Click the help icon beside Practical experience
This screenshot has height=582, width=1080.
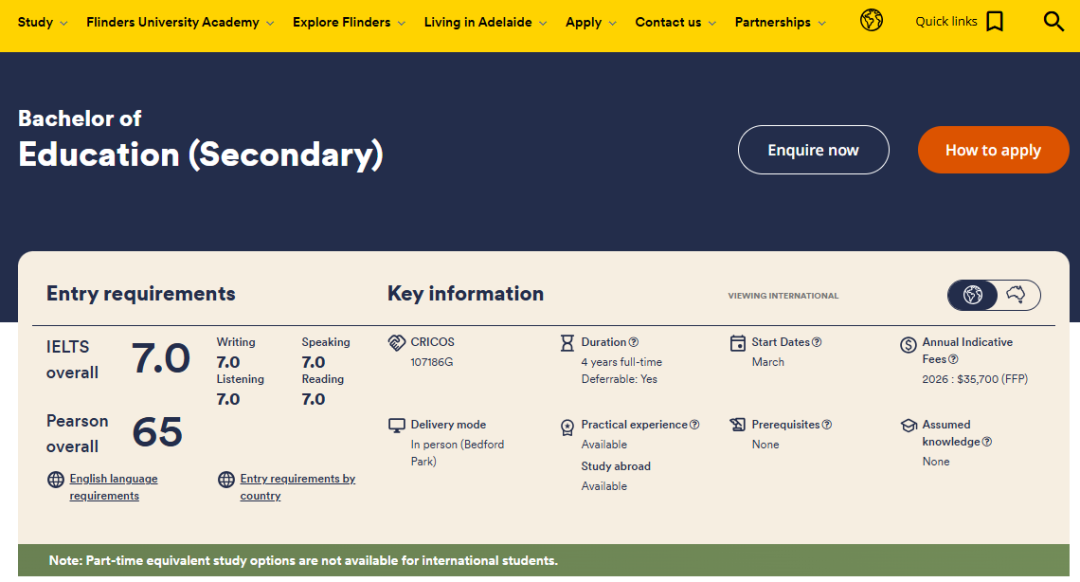click(x=694, y=425)
